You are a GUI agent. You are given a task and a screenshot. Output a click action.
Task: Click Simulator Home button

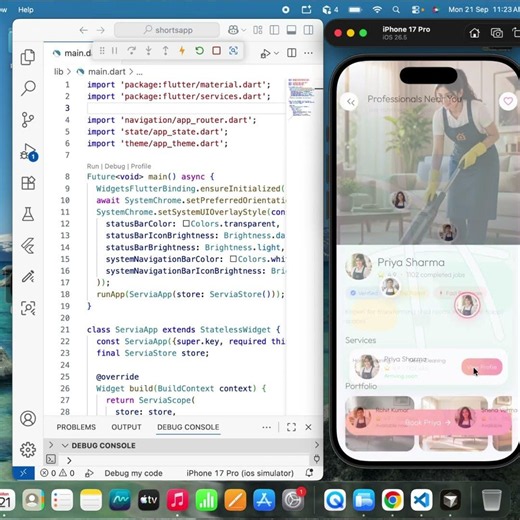click(474, 33)
